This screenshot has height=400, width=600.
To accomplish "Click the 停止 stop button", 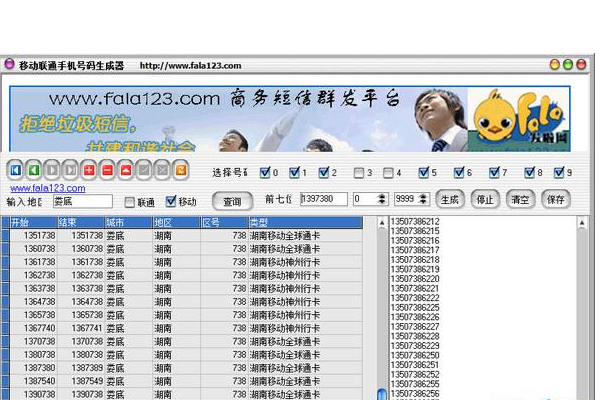I will pos(485,199).
